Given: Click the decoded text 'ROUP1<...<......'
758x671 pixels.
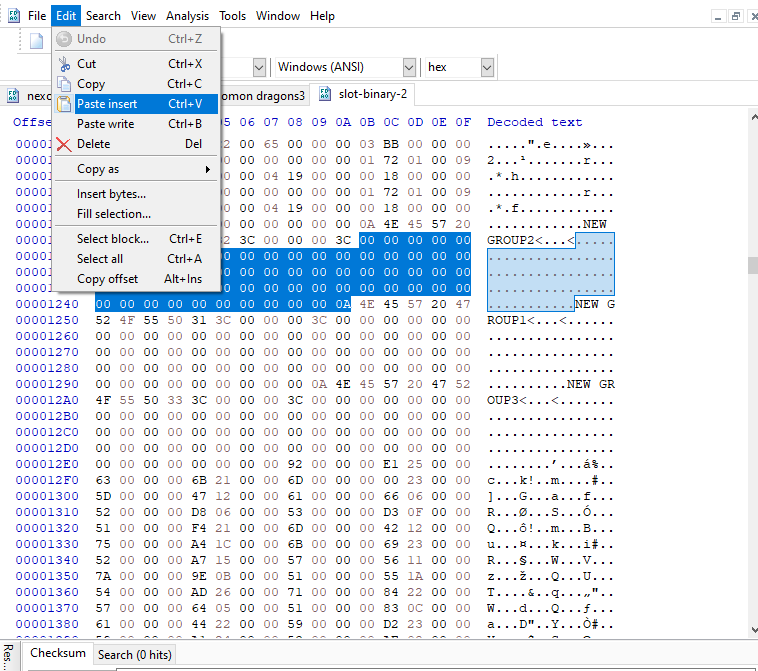Looking at the screenshot, I should [x=551, y=320].
